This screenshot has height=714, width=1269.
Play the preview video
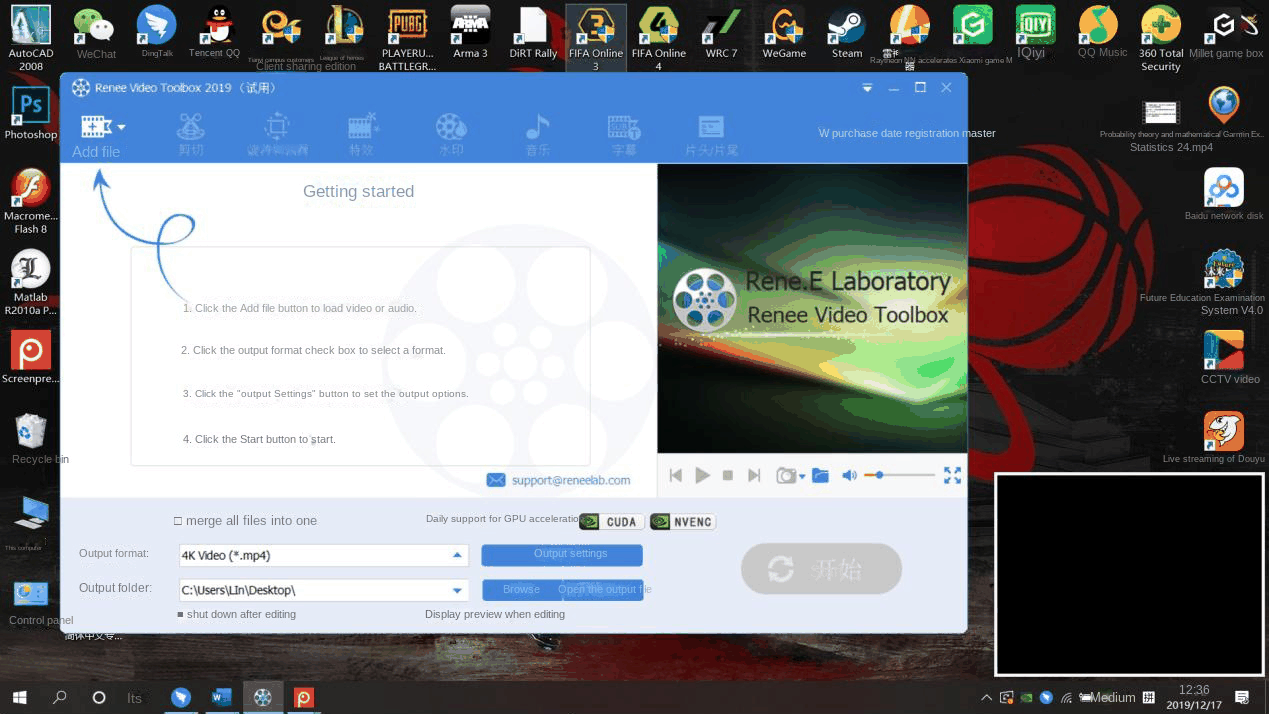click(702, 475)
